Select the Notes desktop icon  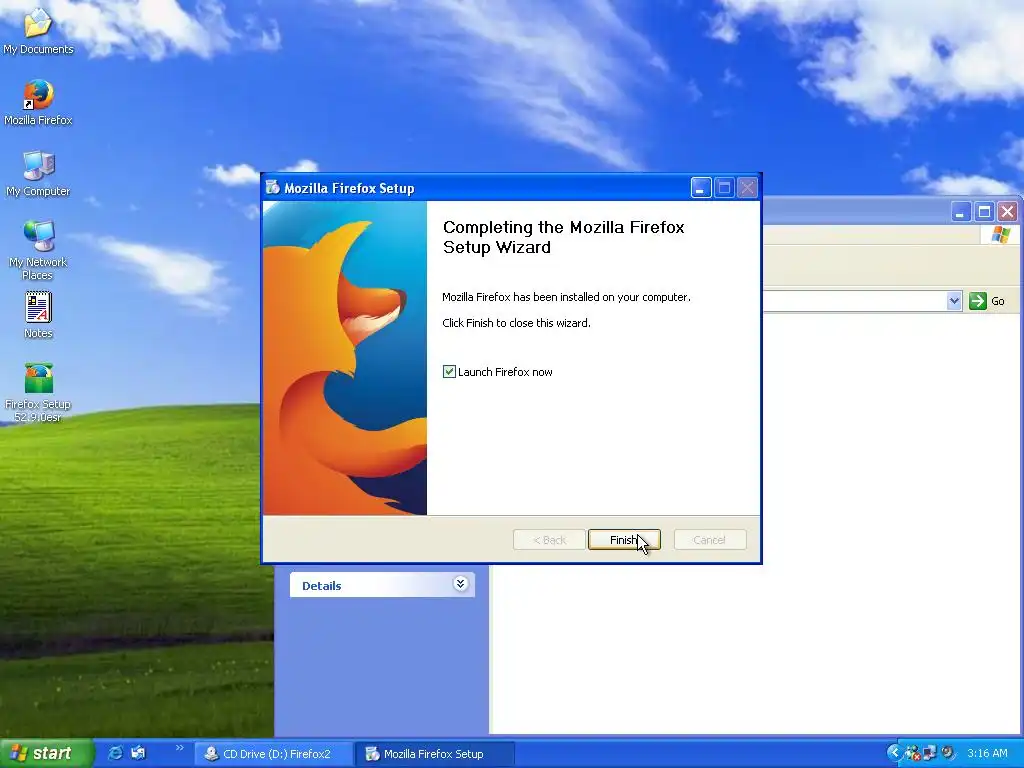coord(38,315)
